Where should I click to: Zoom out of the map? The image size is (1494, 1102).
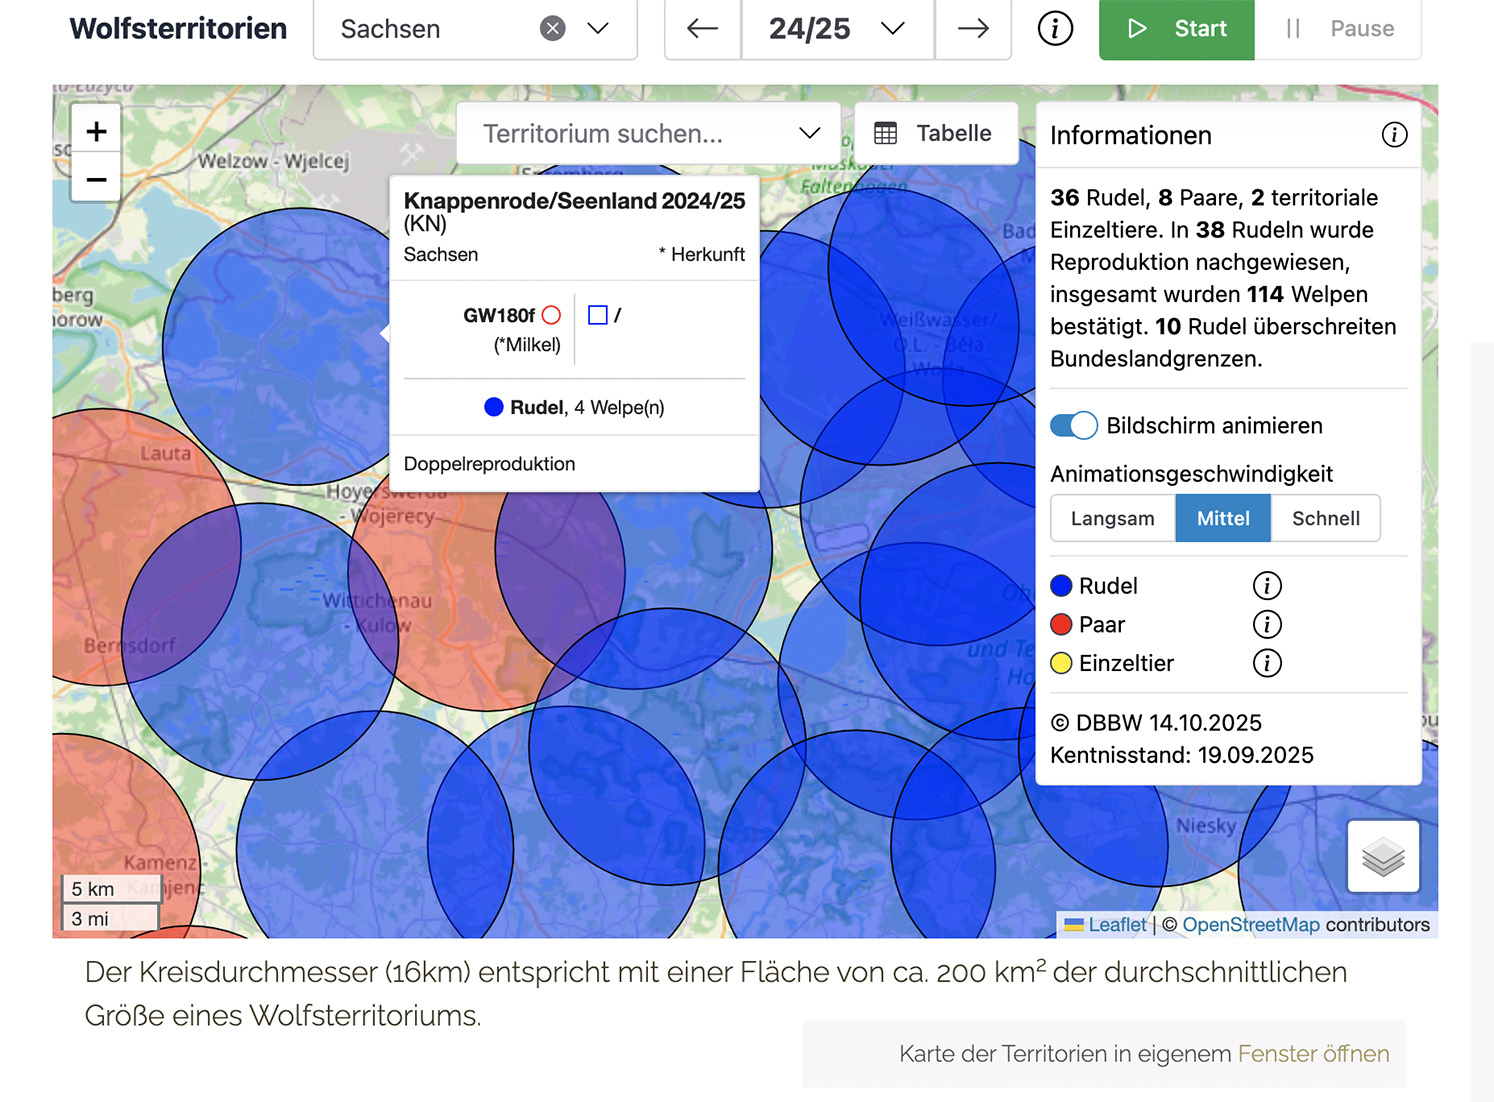96,180
